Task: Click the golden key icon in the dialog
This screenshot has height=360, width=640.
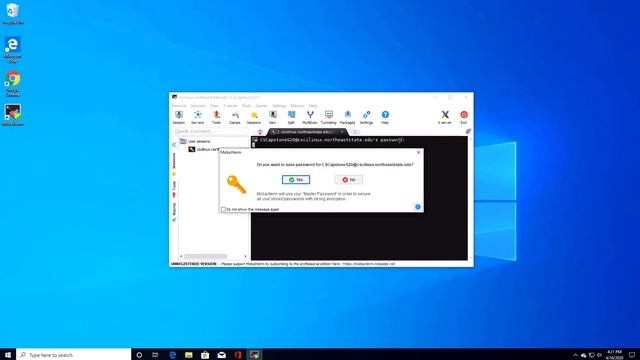Action: (236, 184)
